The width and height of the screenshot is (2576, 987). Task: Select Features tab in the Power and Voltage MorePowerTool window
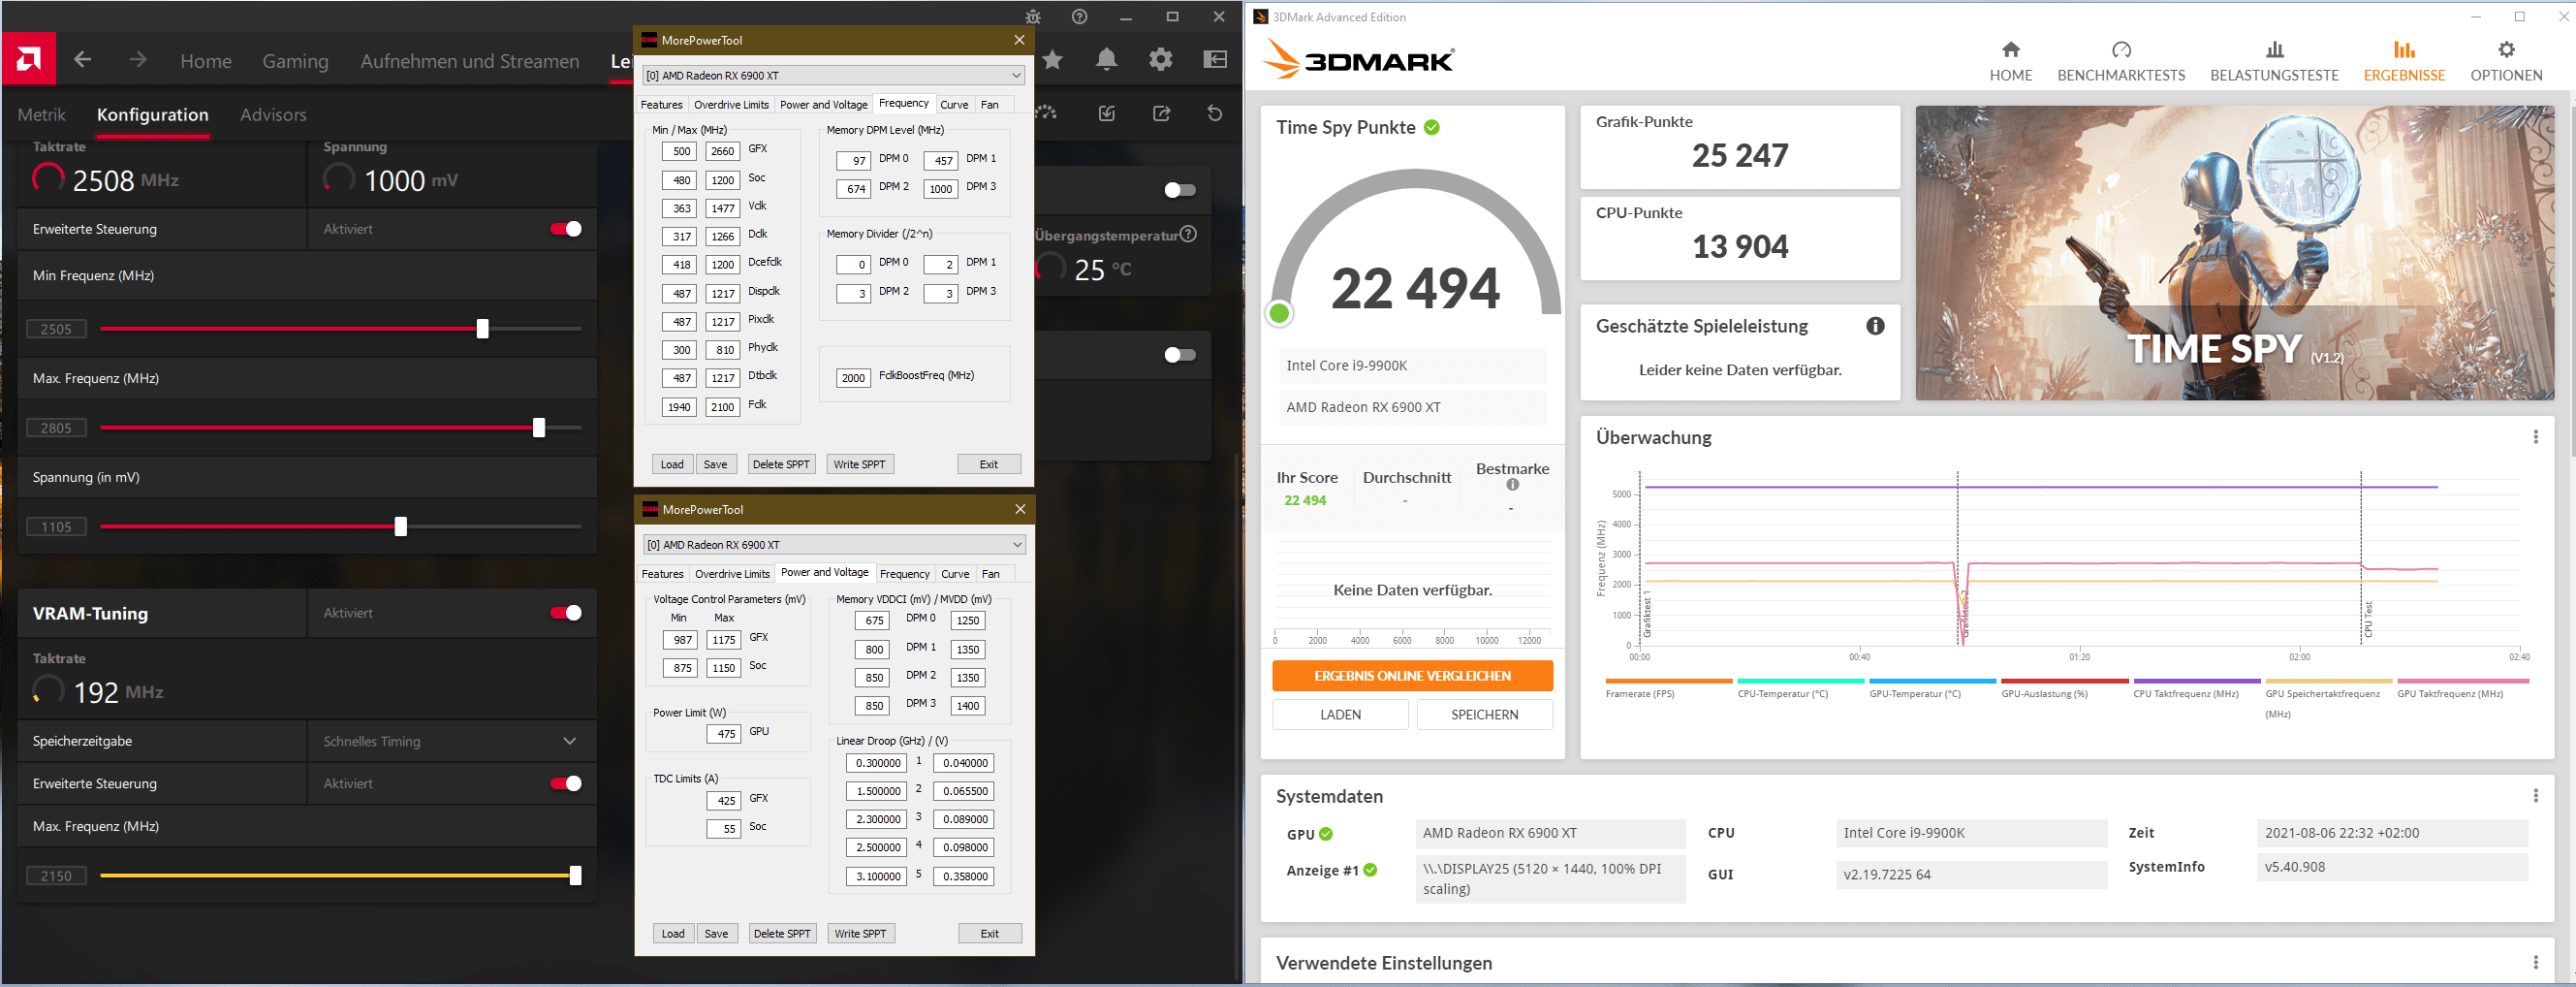[x=662, y=574]
